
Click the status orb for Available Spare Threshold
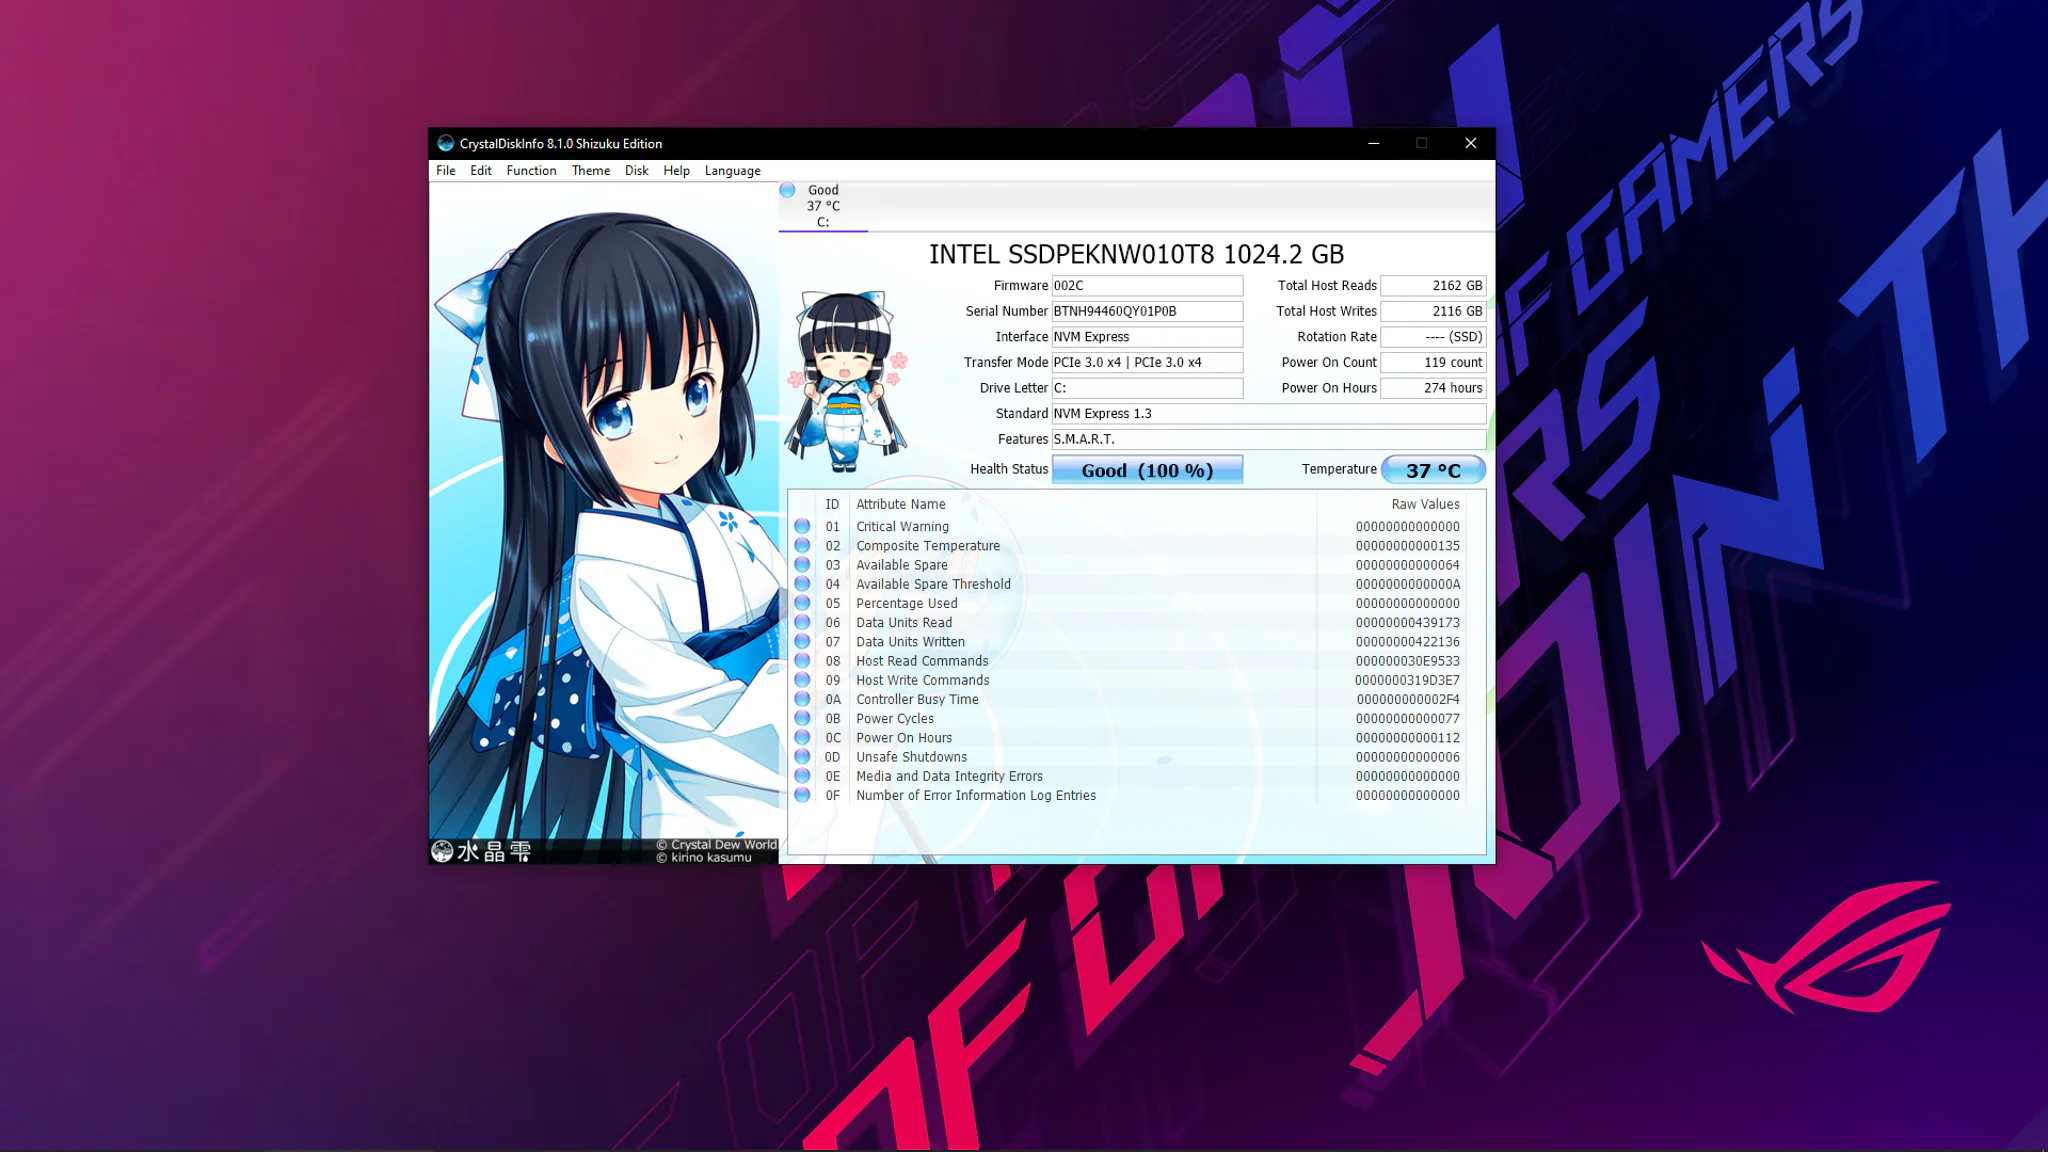click(x=802, y=584)
